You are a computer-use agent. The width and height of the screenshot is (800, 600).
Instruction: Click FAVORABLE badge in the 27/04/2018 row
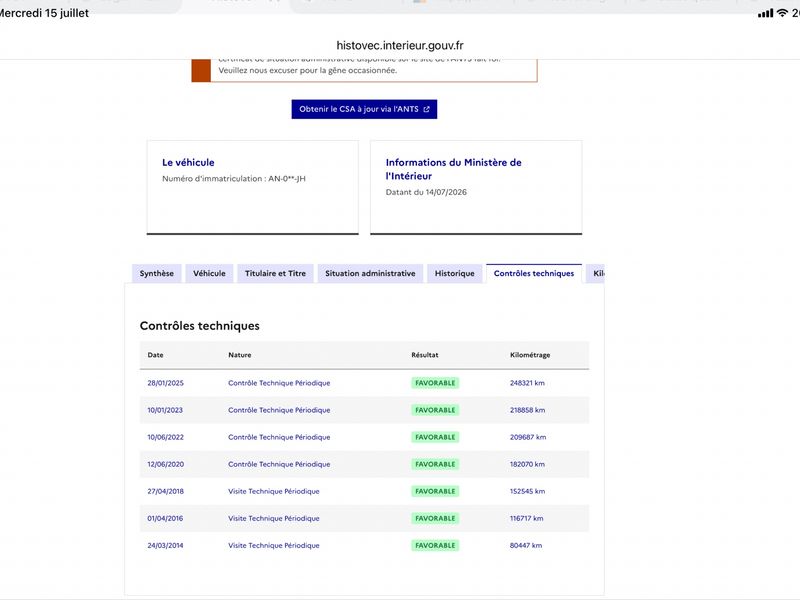[x=435, y=491]
